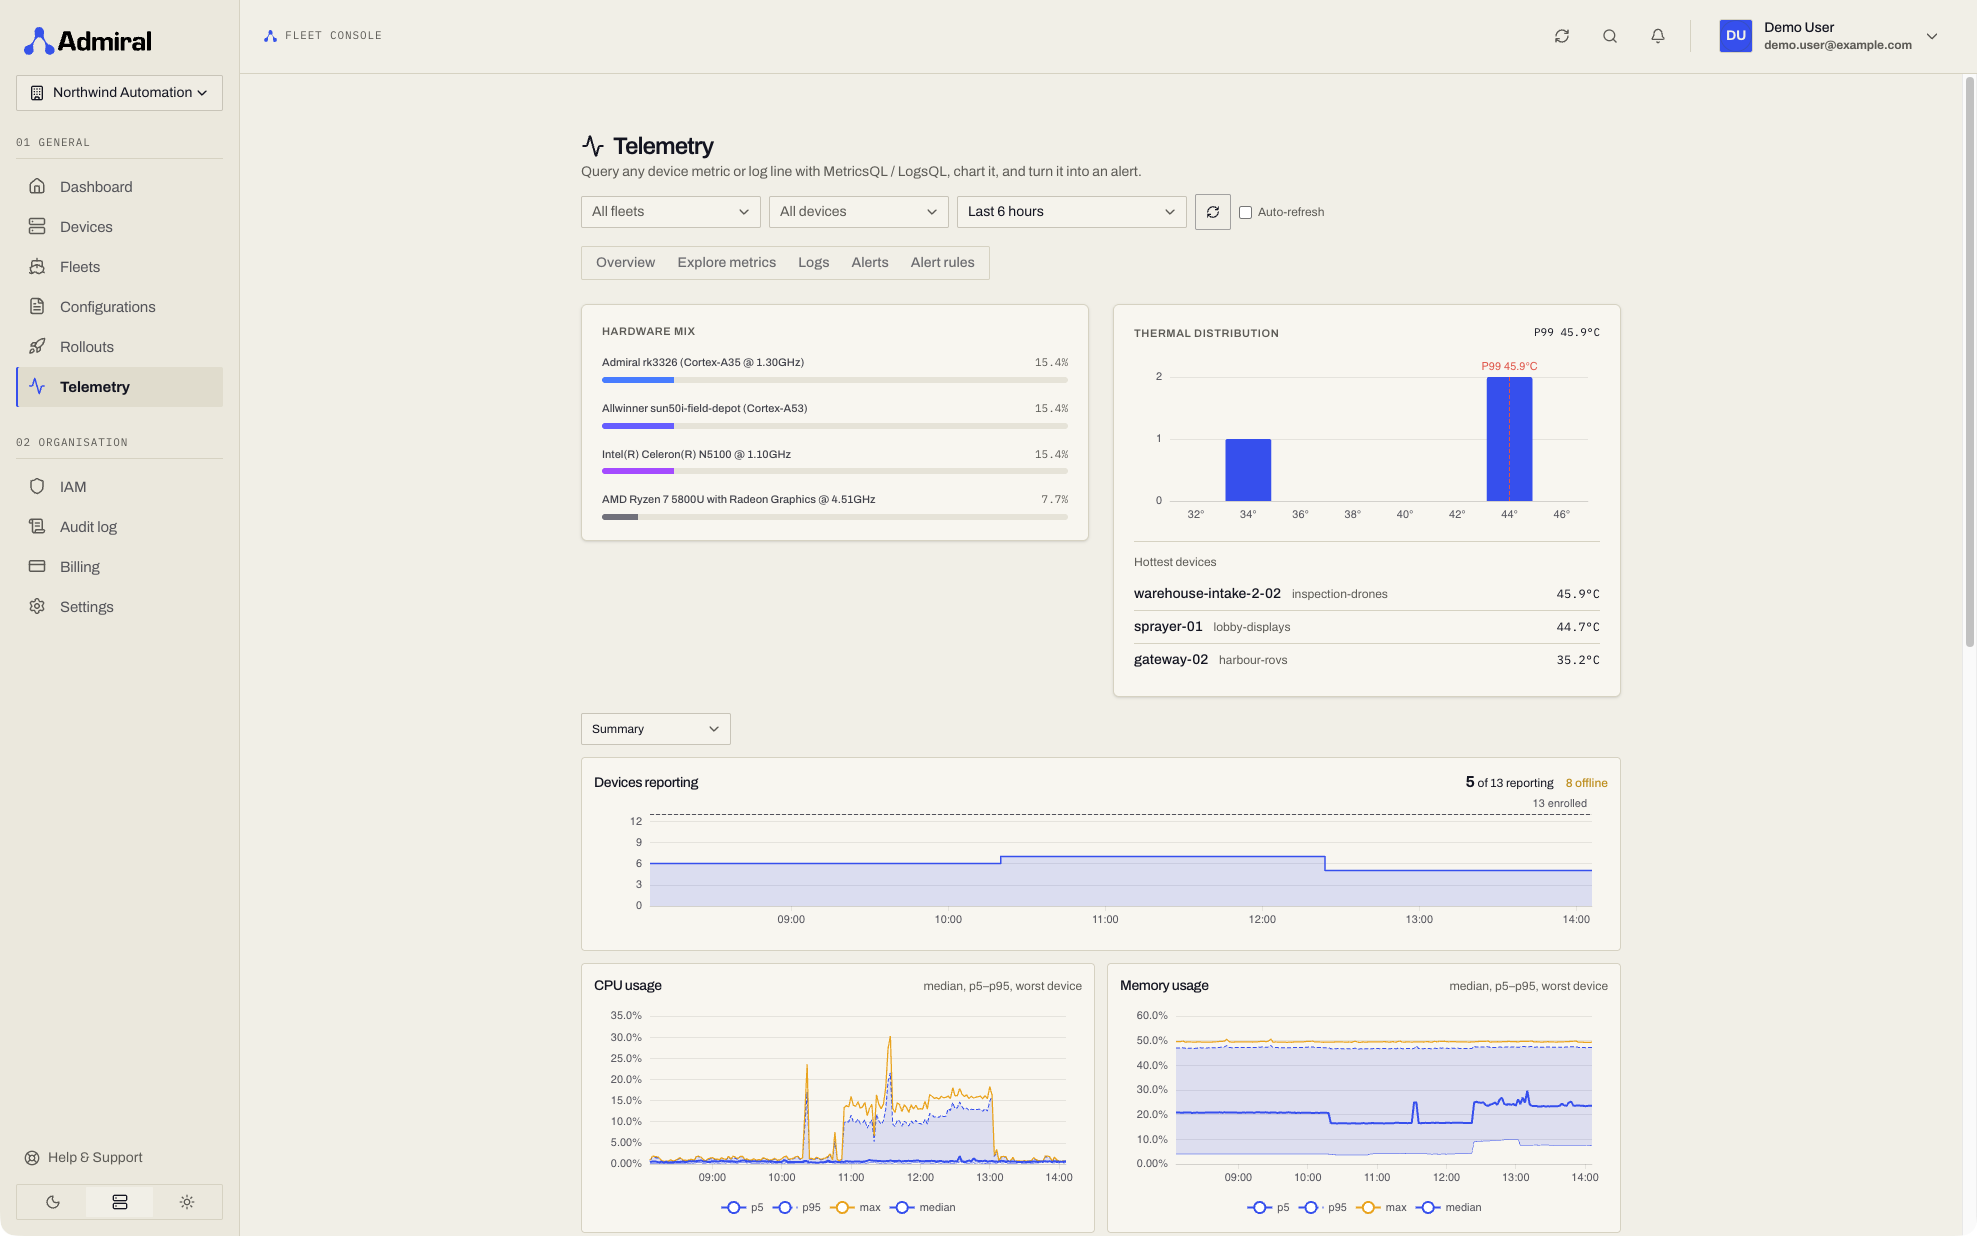The width and height of the screenshot is (1977, 1236).
Task: Switch to the Overview tab
Action: (625, 263)
